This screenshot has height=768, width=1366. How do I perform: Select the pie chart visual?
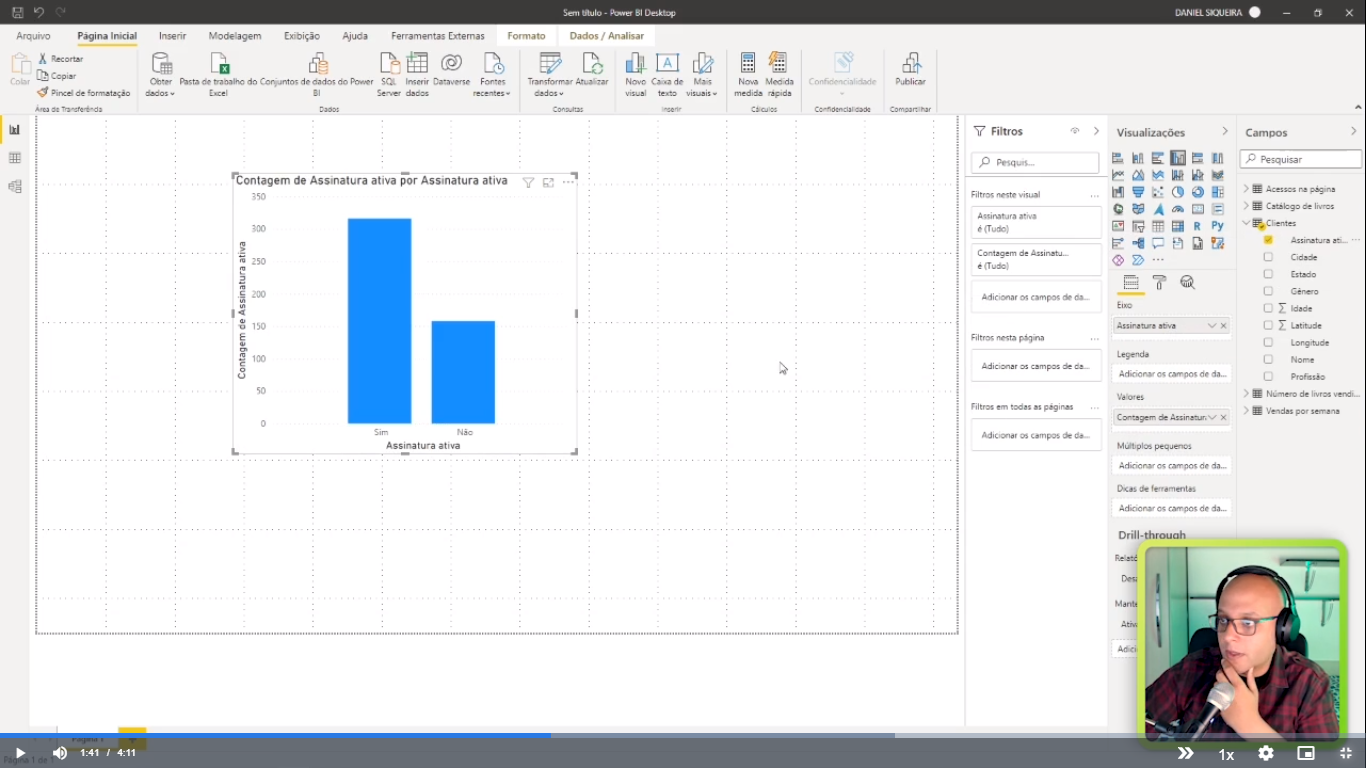coord(1178,192)
